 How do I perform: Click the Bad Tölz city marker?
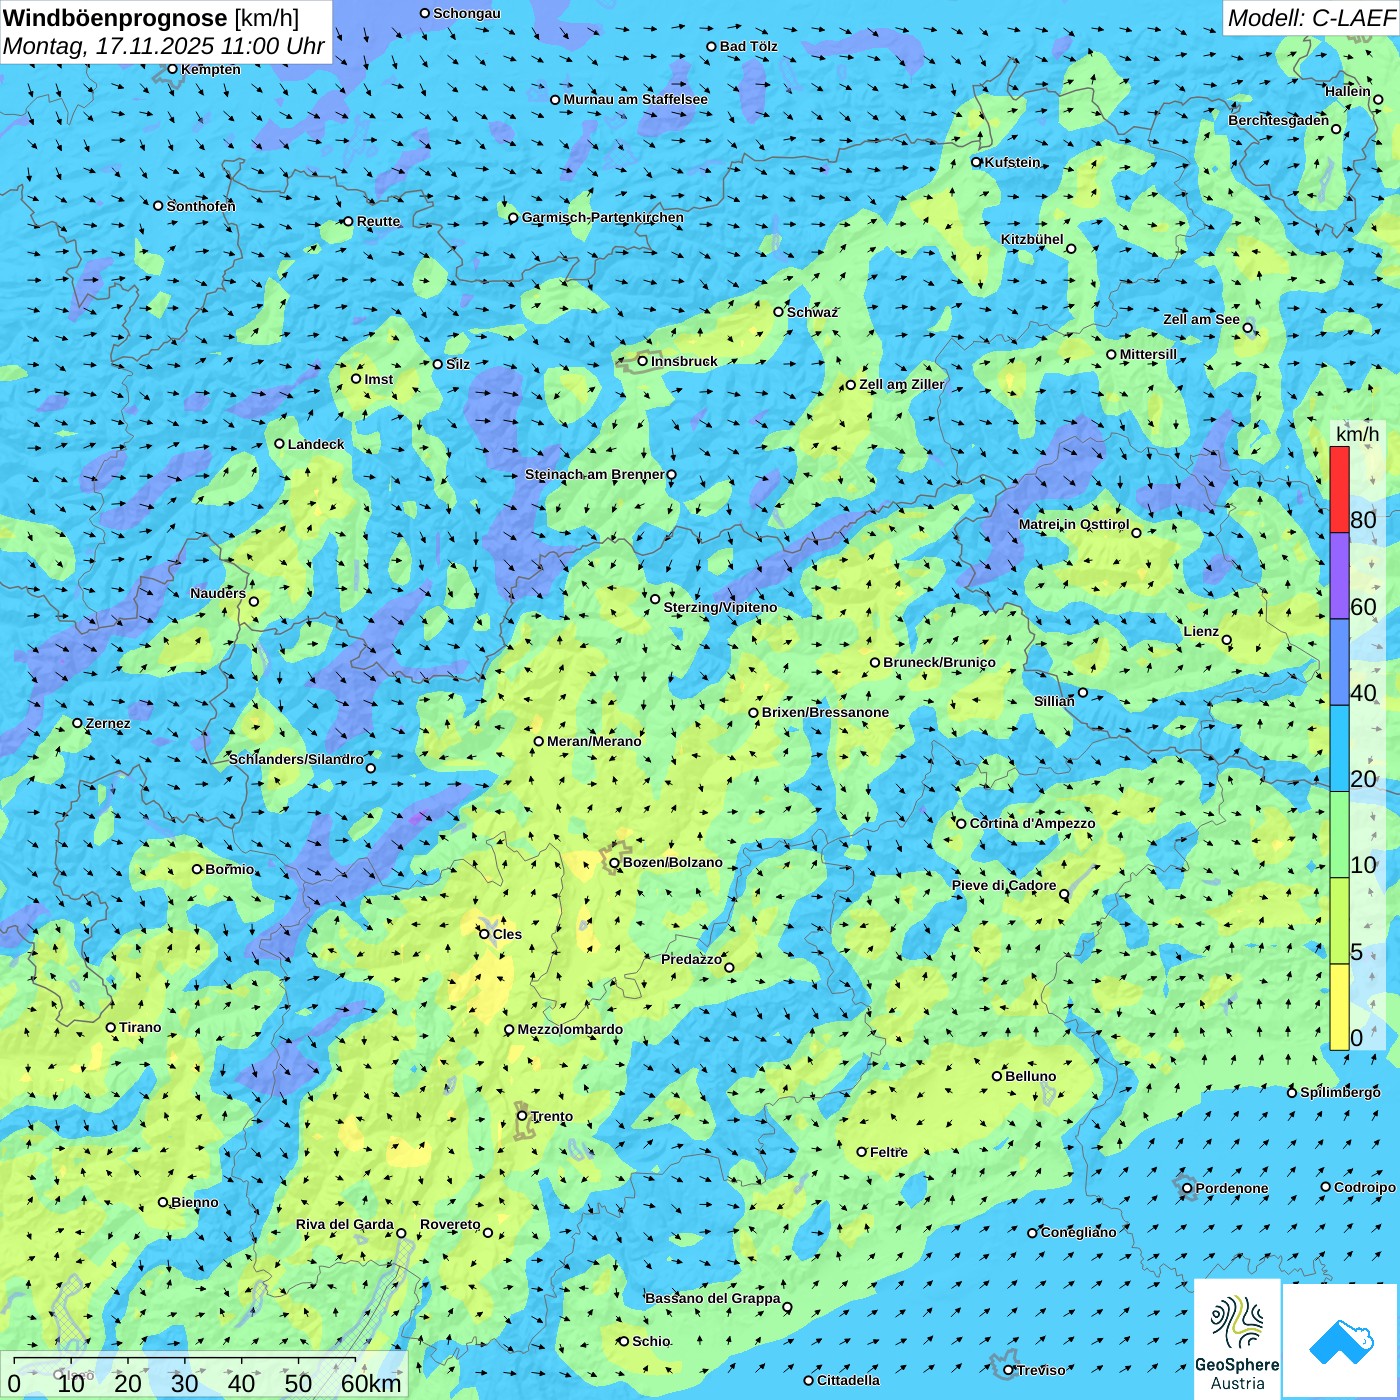pos(712,46)
